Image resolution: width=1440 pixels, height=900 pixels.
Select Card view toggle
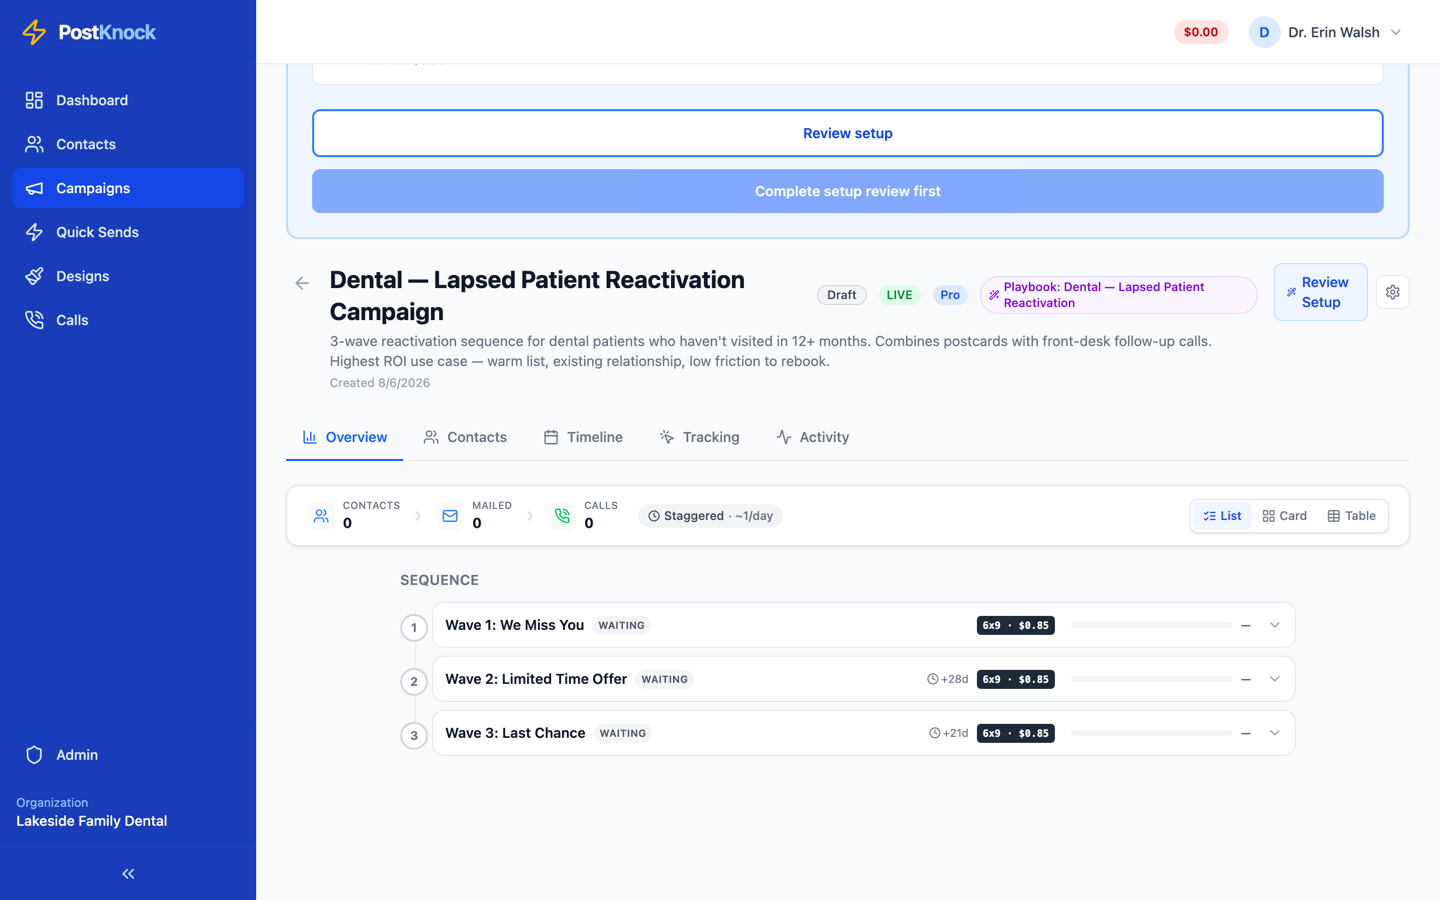tap(1284, 516)
